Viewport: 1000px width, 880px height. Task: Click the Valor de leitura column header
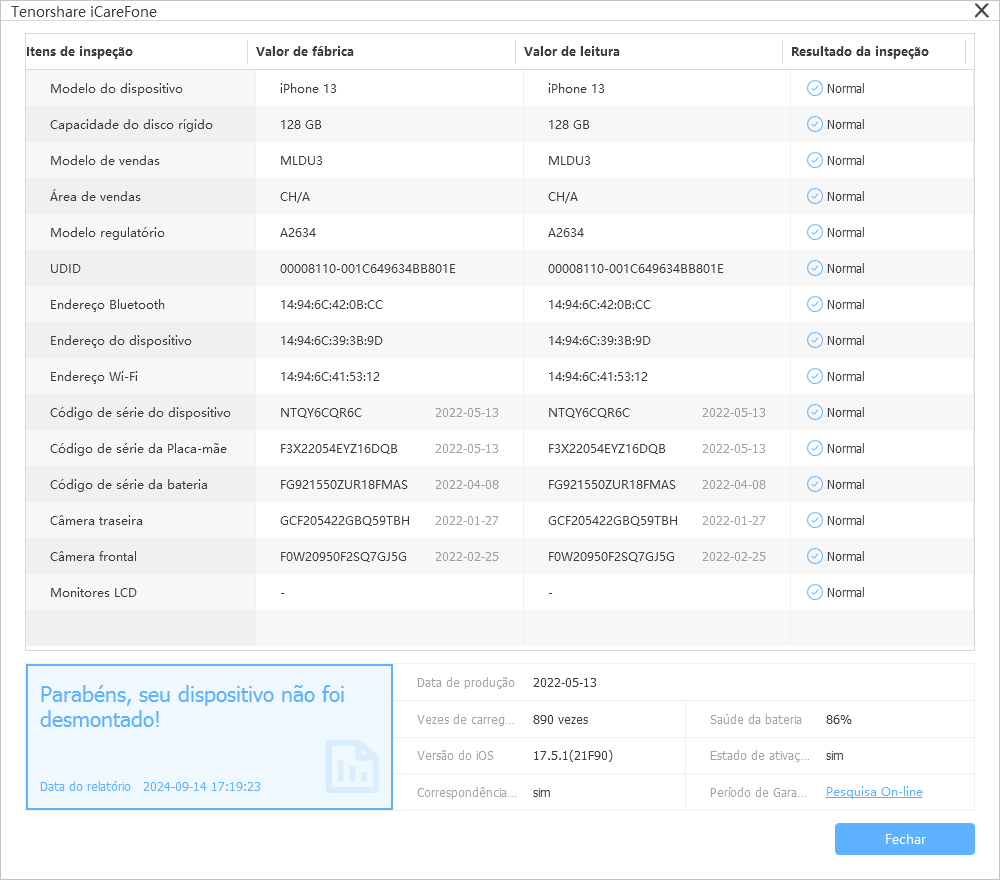[x=570, y=52]
